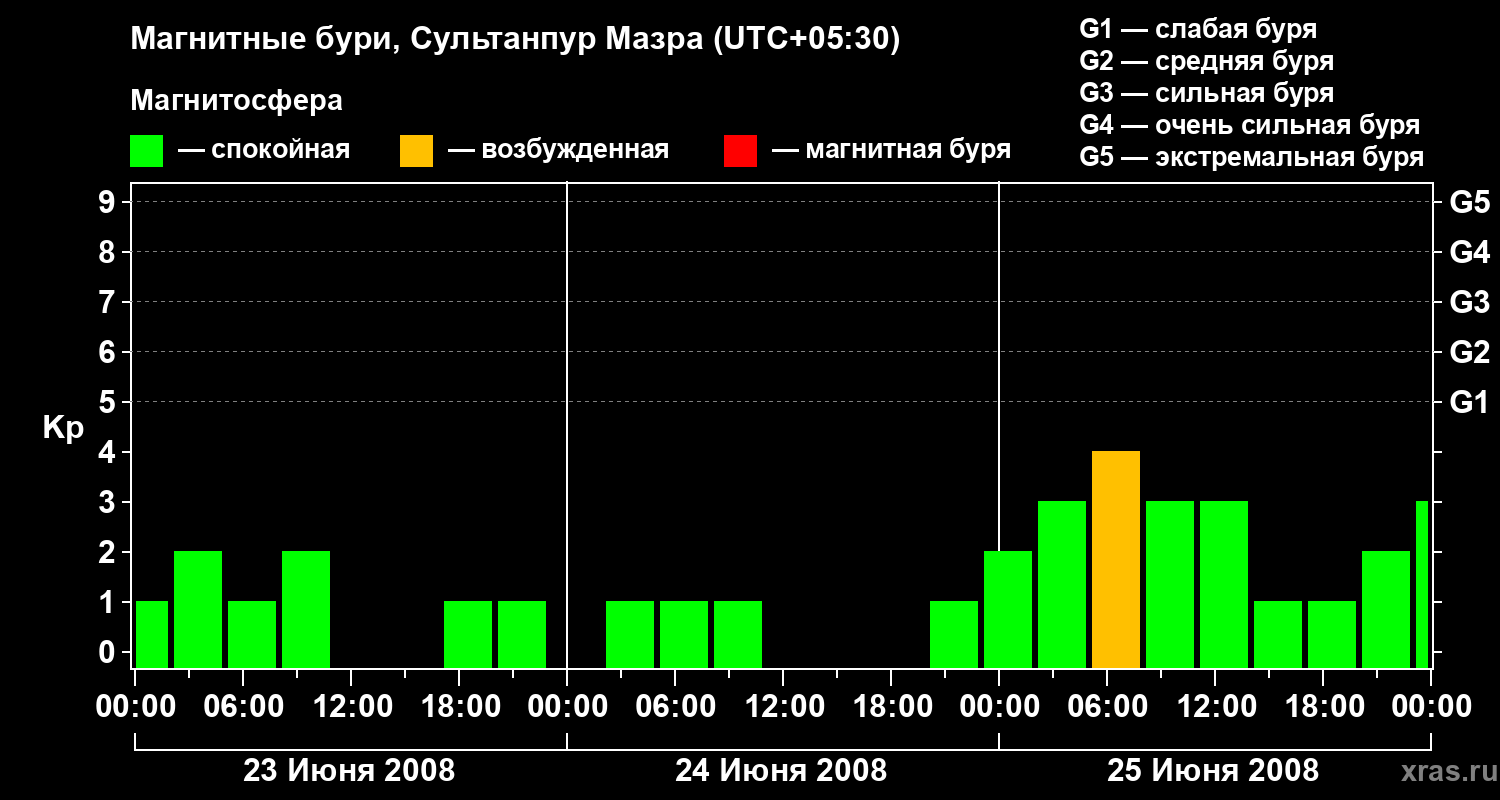Click the orange 'возбужденная' legend swatch
This screenshot has height=800, width=1500.
tap(417, 151)
